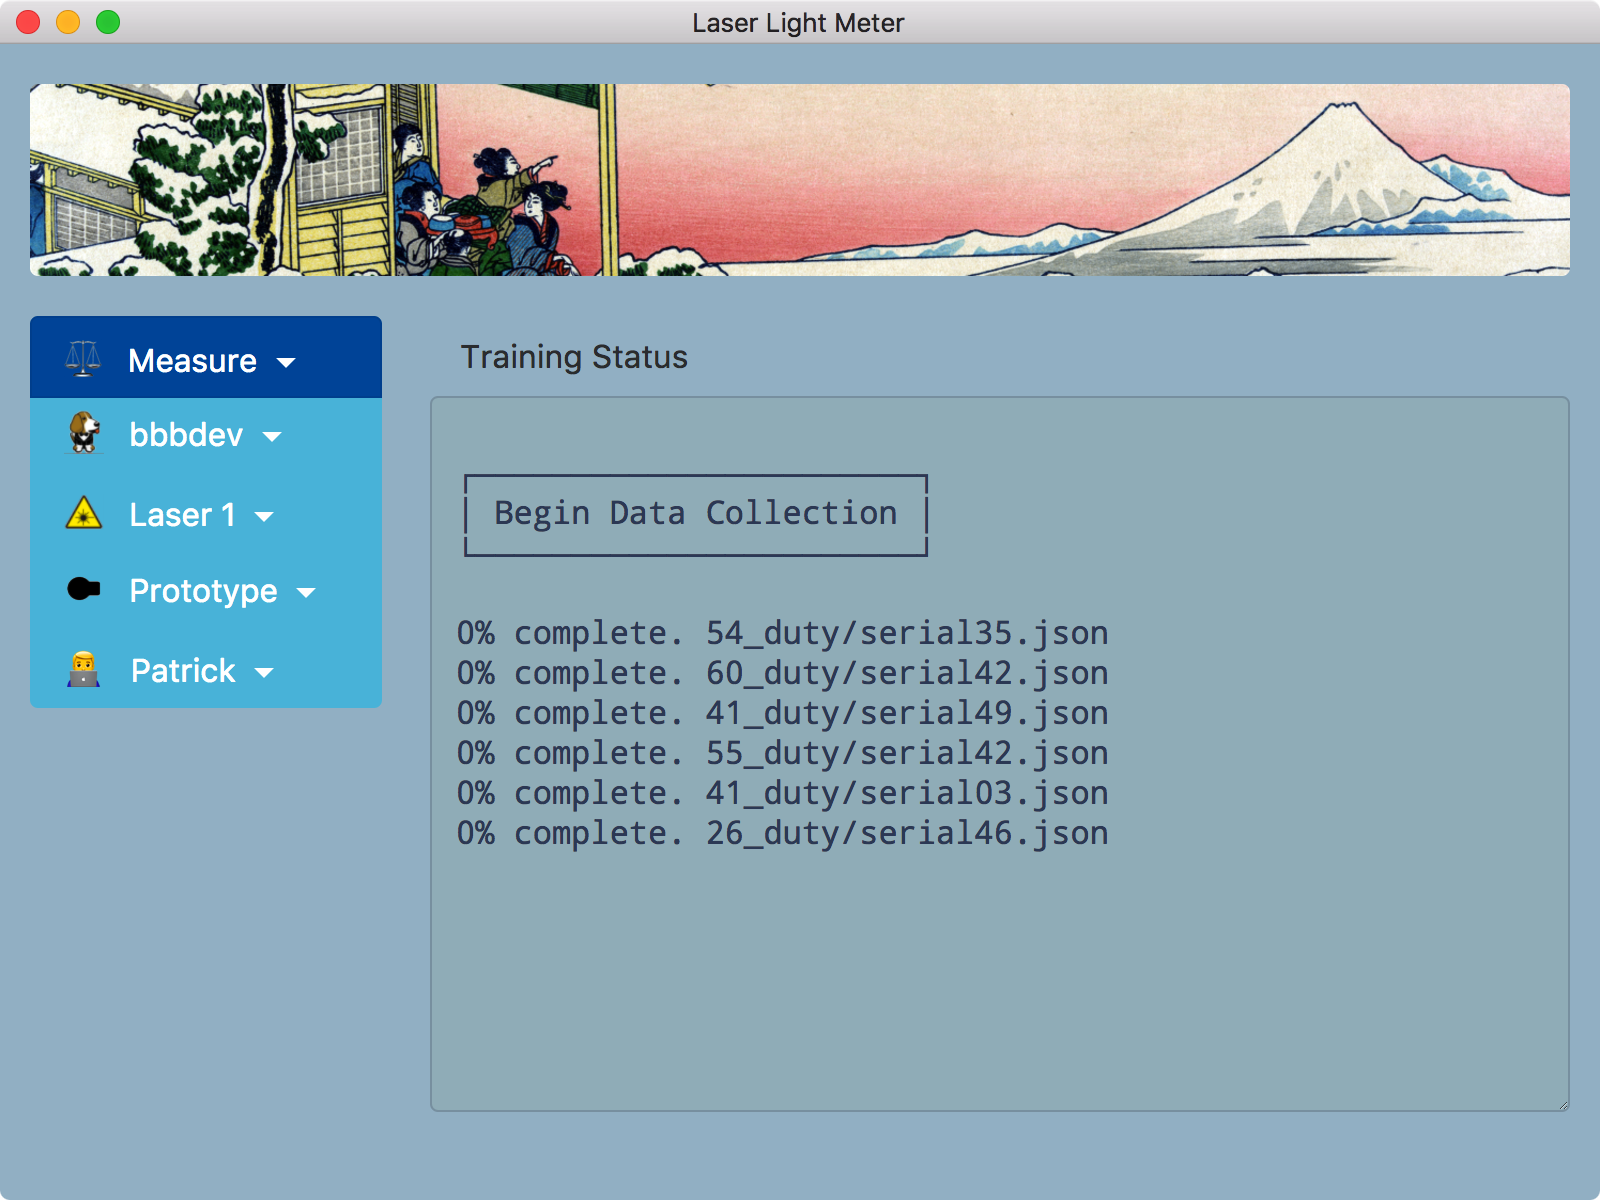Click the black Prototype device icon
This screenshot has width=1600, height=1200.
coord(84,589)
